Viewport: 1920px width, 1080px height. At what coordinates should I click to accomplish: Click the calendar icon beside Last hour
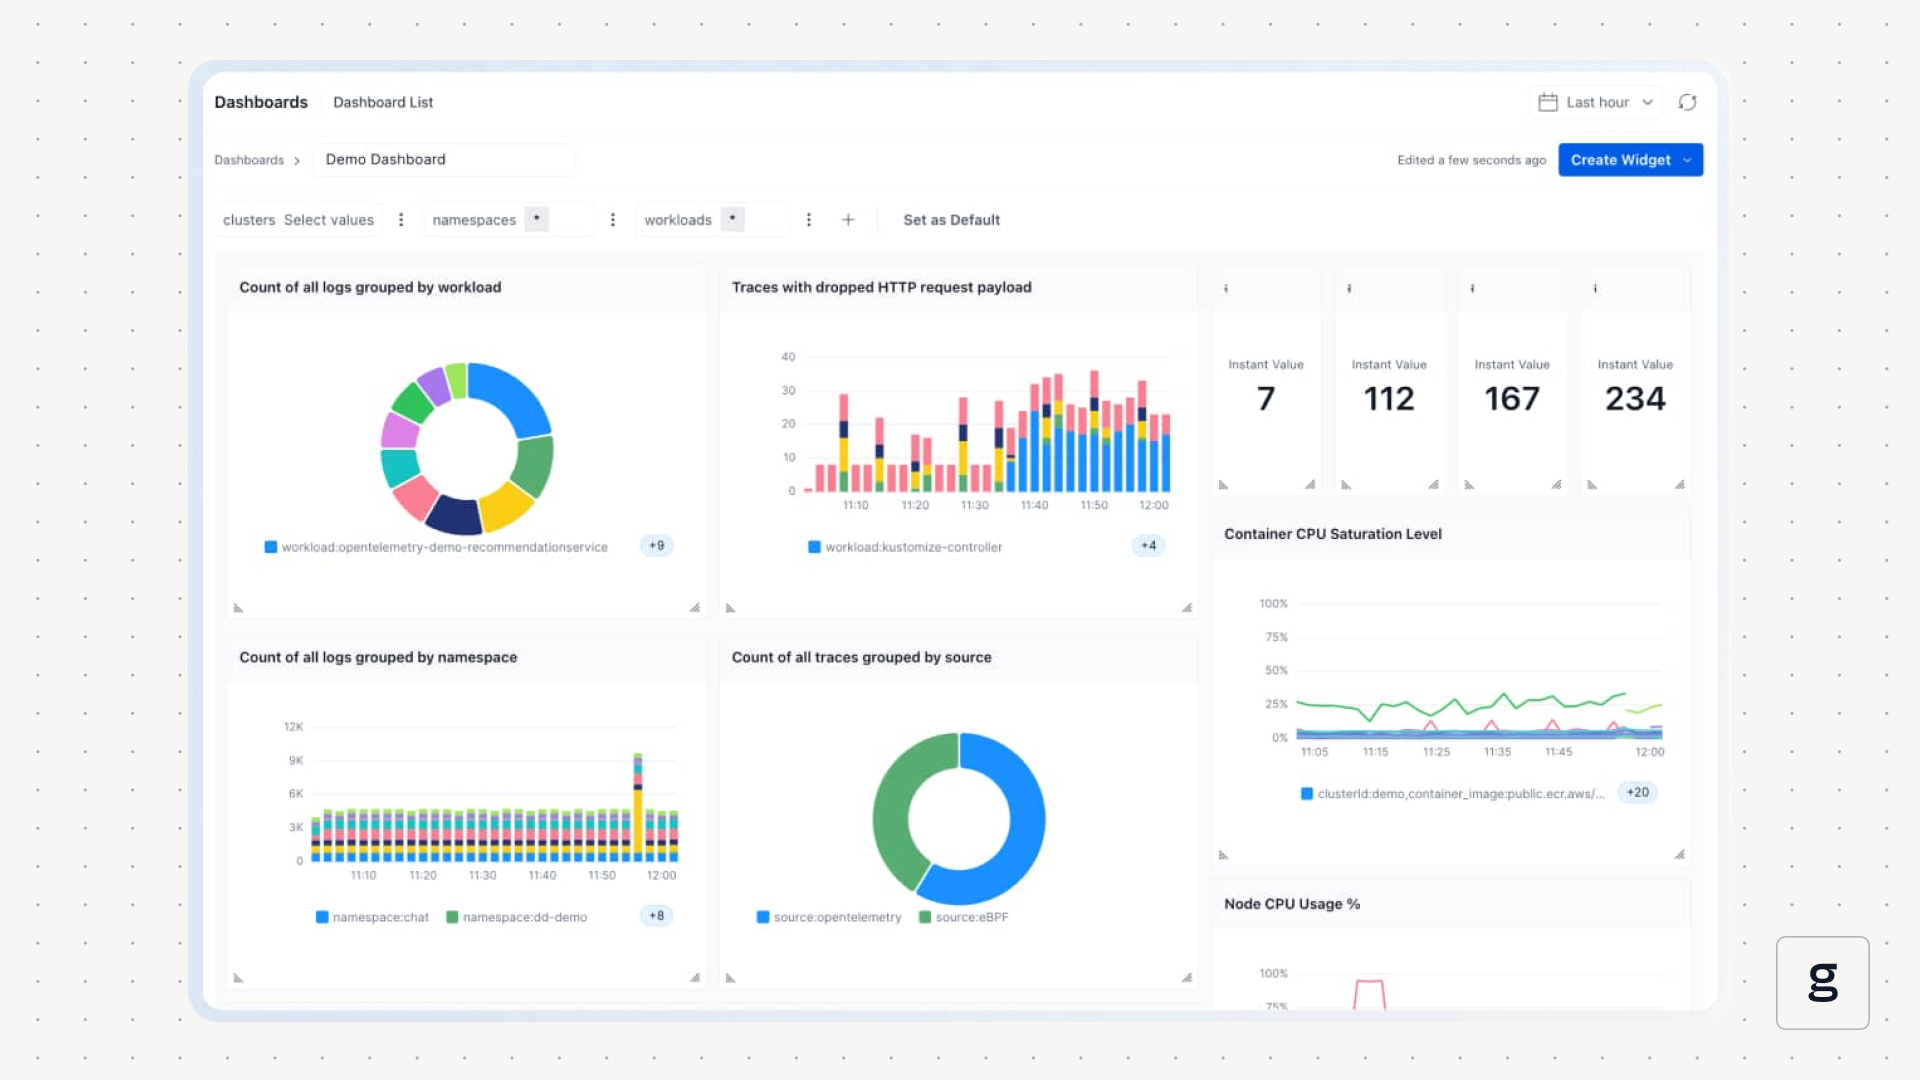click(x=1547, y=102)
